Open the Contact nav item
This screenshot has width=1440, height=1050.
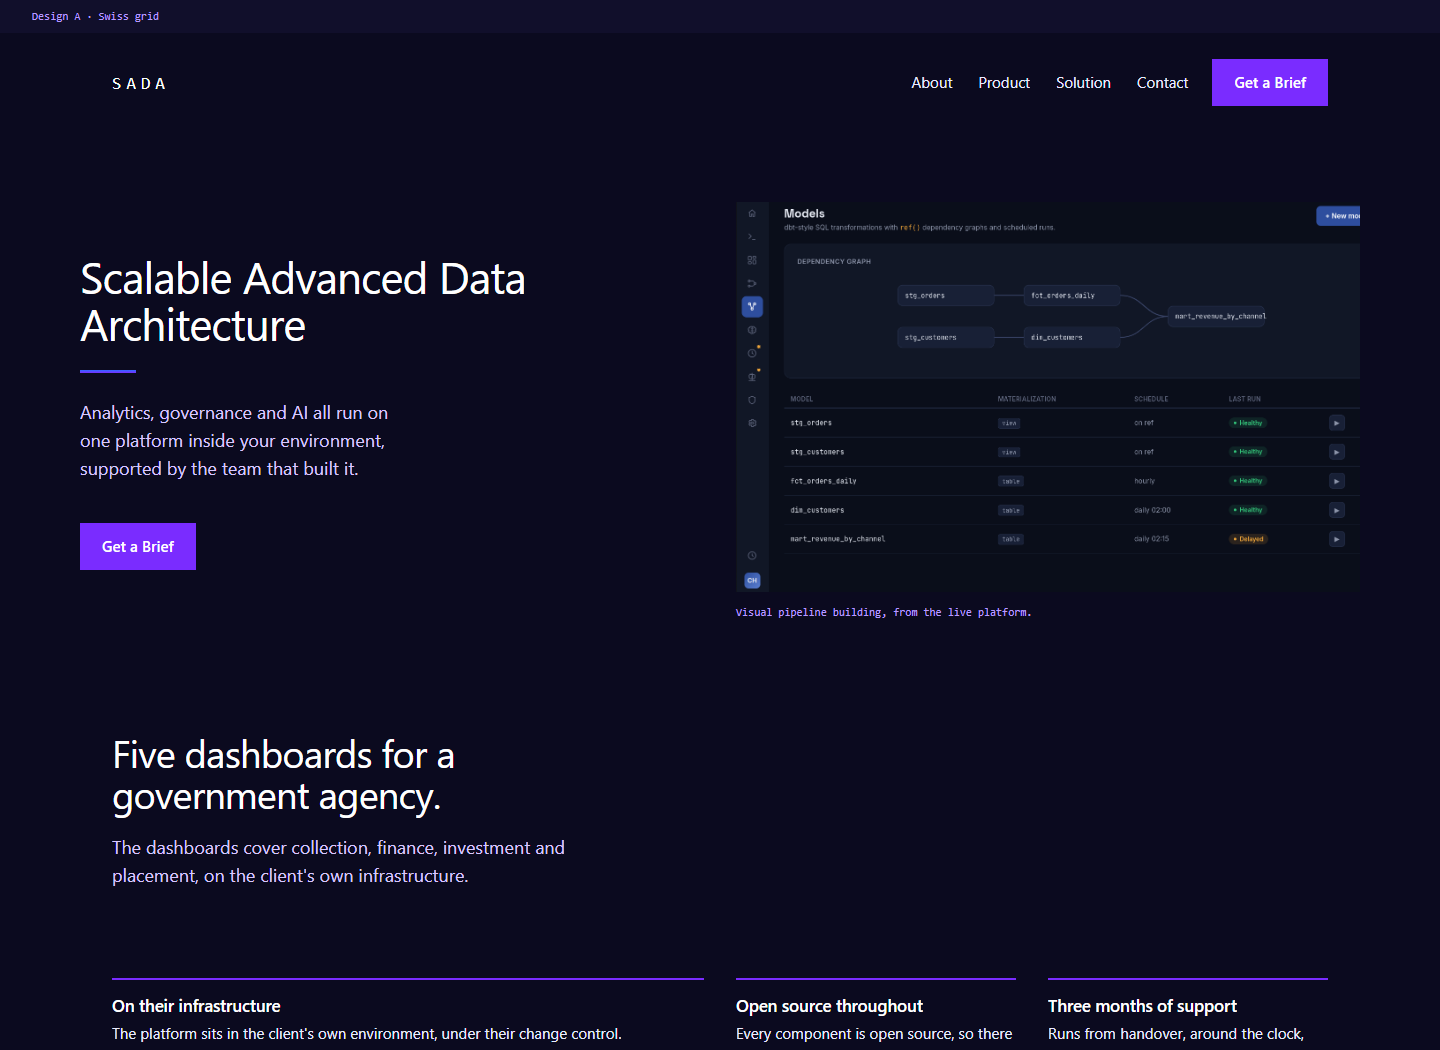coord(1162,83)
